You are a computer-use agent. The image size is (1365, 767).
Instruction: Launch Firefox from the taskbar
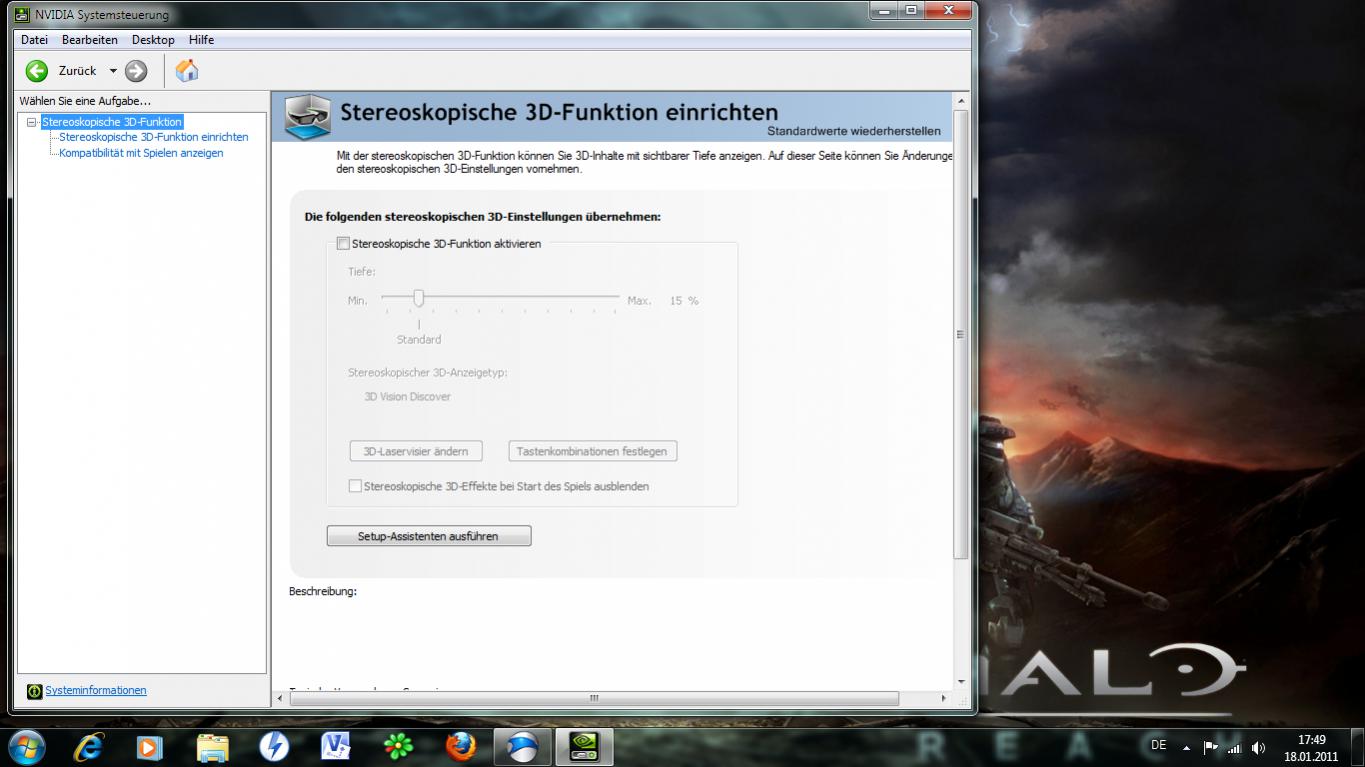point(461,747)
